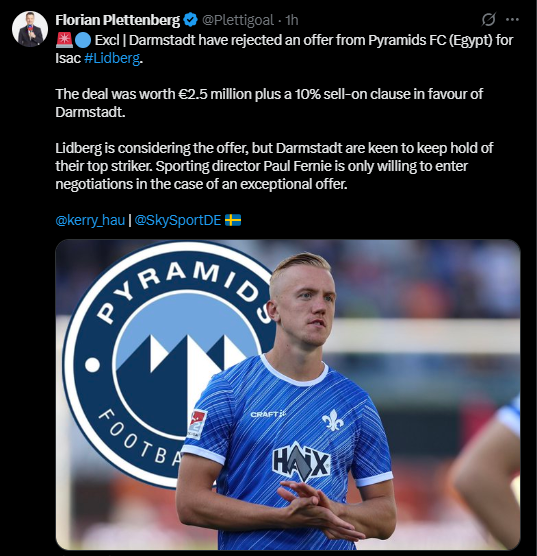Click the Florian Plettenberg display name

(x=118, y=20)
